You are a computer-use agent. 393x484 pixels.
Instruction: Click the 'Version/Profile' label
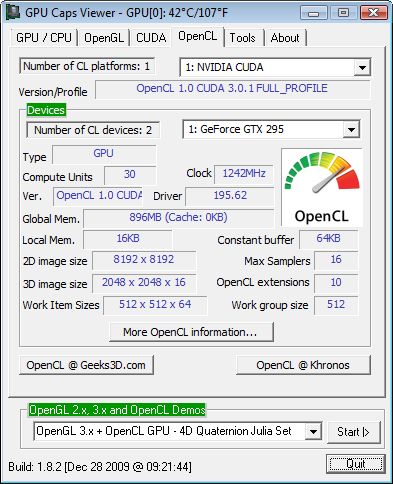click(53, 92)
